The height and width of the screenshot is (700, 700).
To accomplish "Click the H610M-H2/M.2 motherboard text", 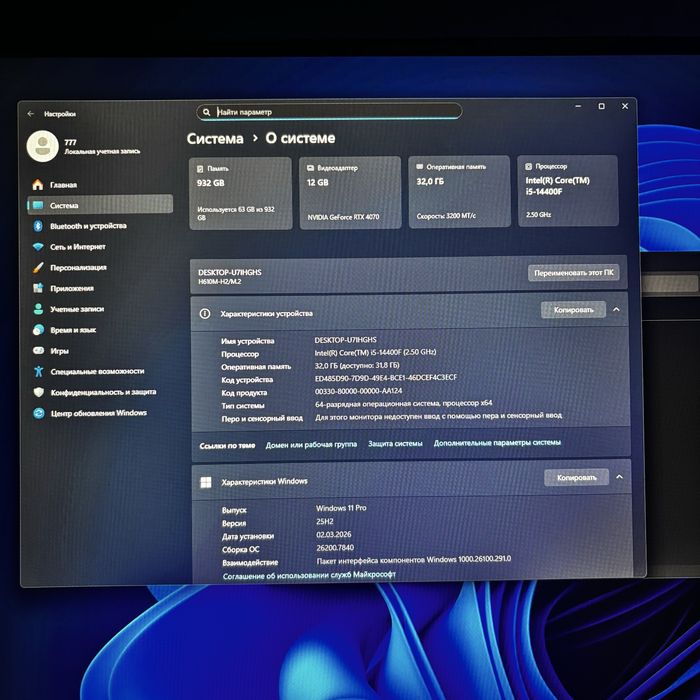I will (220, 282).
